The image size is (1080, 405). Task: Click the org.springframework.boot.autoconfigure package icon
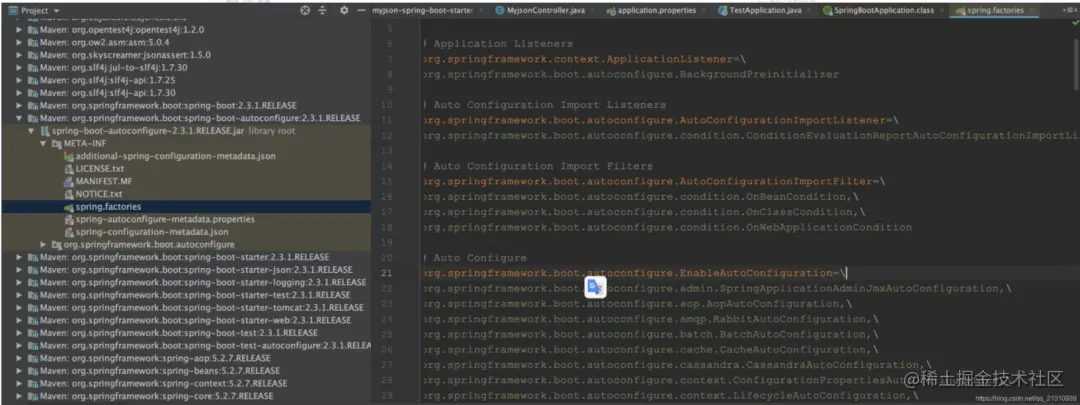56,245
